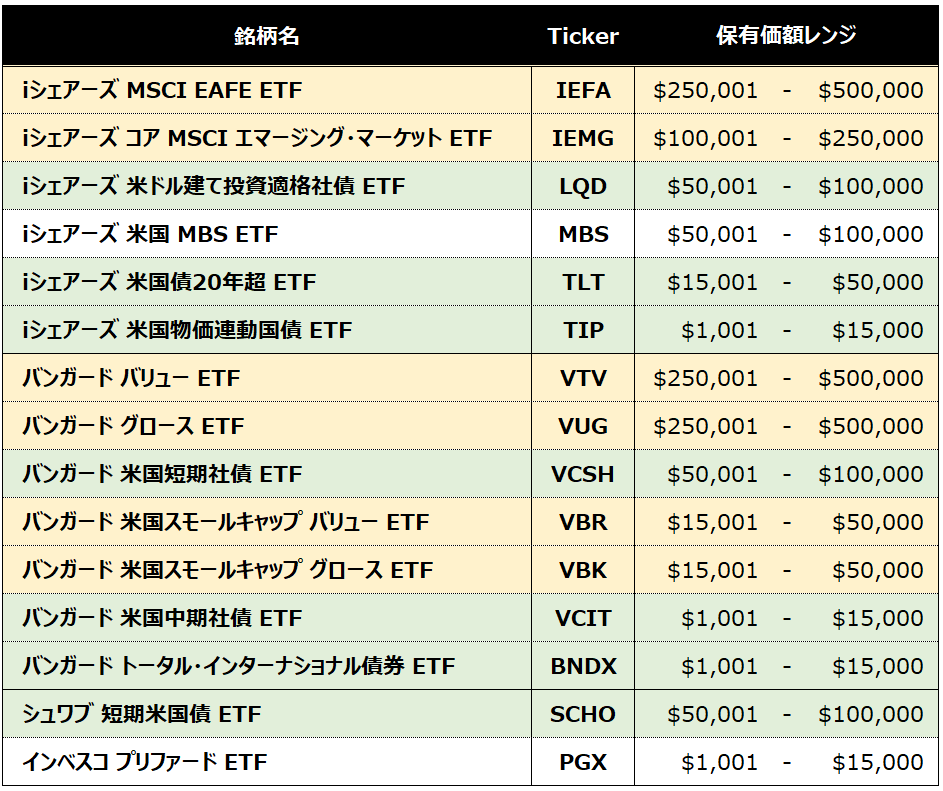Click the 銘柄名 column header

(x=266, y=36)
